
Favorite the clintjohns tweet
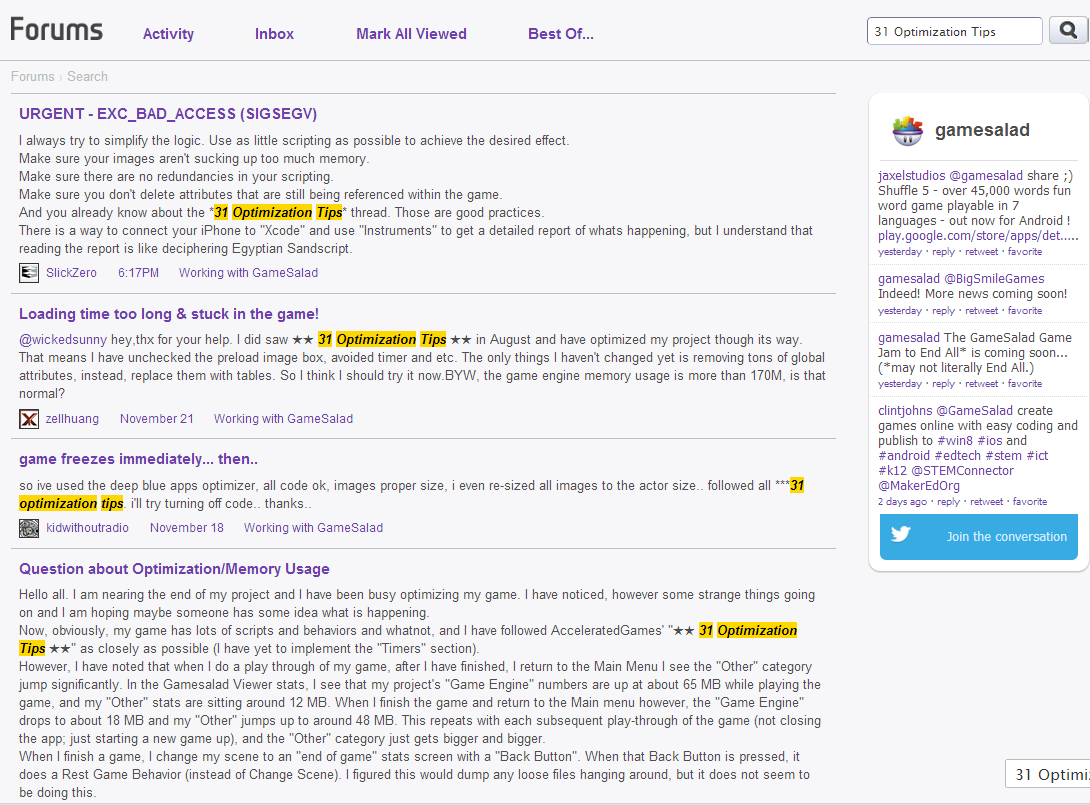coord(1030,502)
